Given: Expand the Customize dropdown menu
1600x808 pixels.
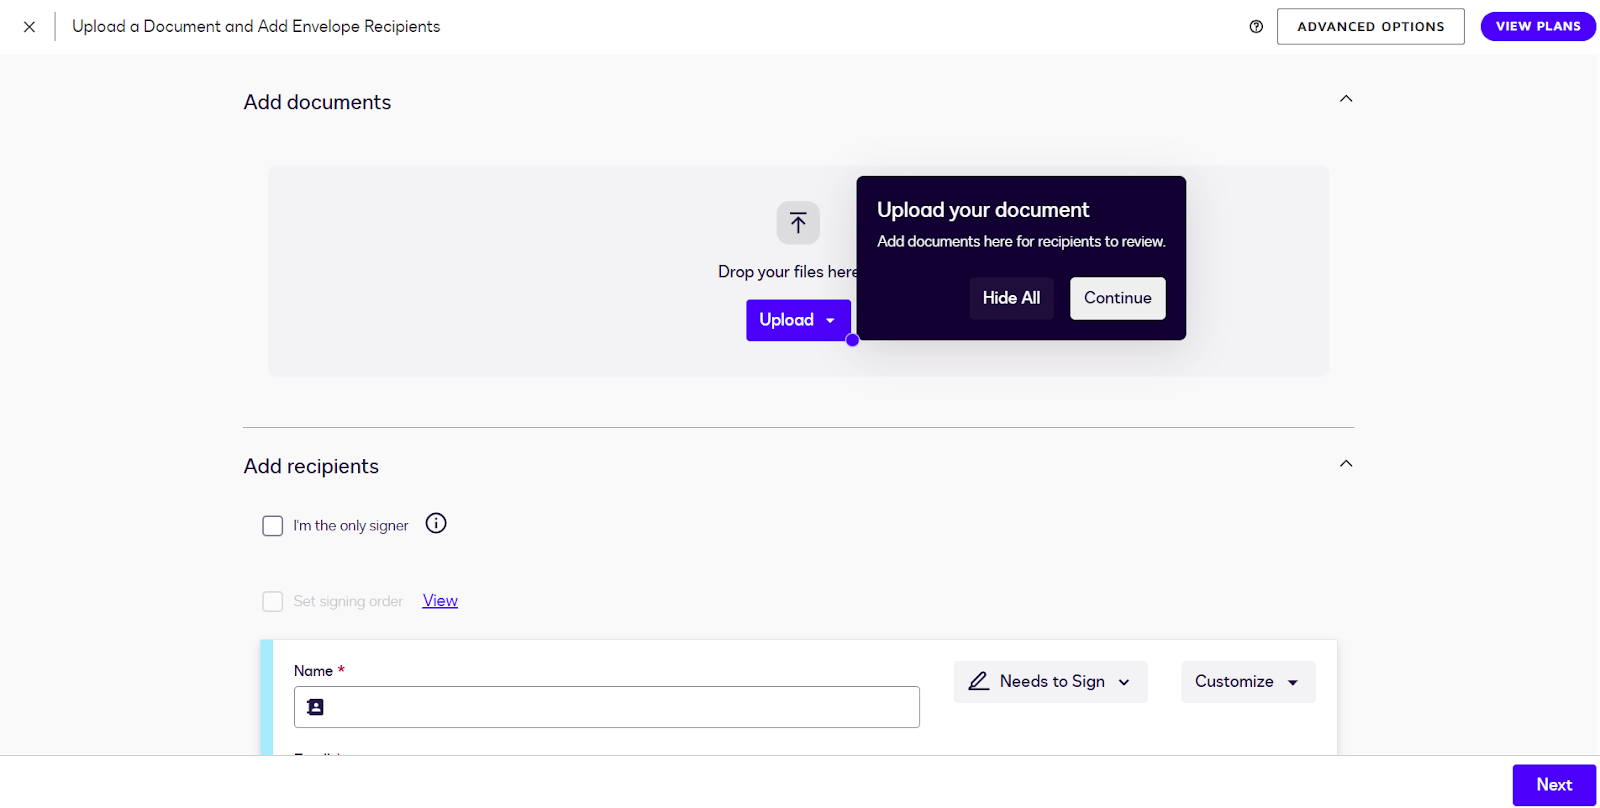Looking at the screenshot, I should (1247, 681).
